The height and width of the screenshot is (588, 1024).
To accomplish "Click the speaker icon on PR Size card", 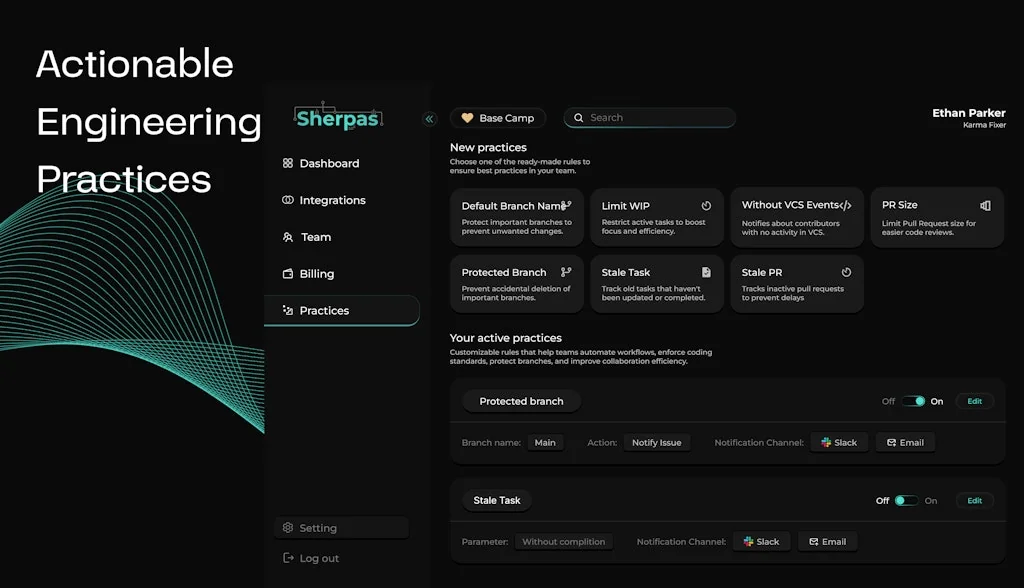I will [x=985, y=204].
